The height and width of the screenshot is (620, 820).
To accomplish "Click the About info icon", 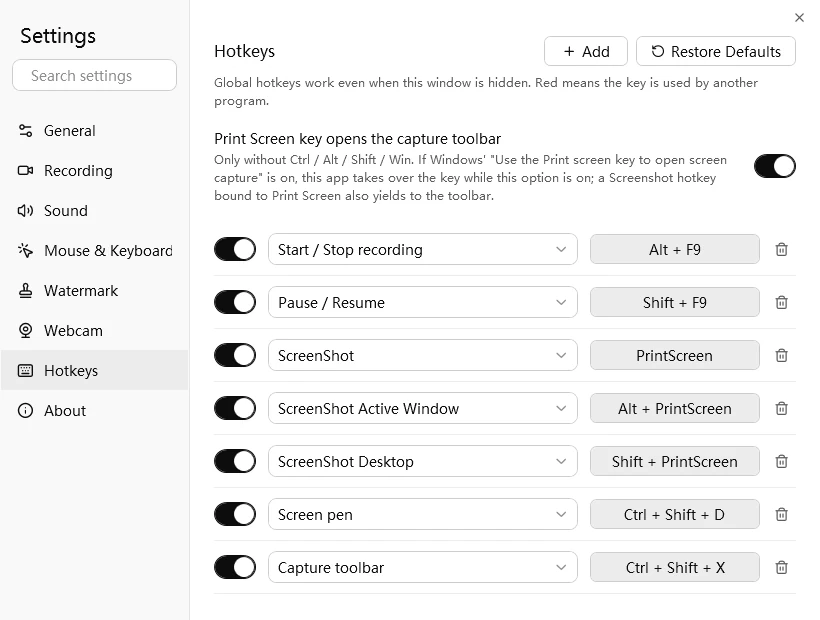I will [x=25, y=410].
